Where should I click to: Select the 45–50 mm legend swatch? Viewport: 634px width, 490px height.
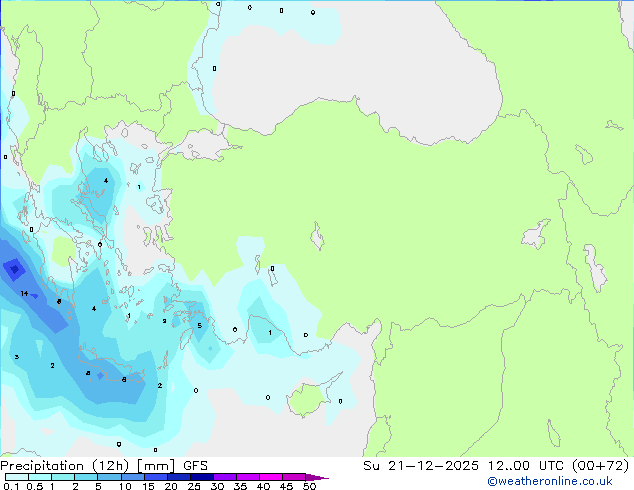point(294,477)
